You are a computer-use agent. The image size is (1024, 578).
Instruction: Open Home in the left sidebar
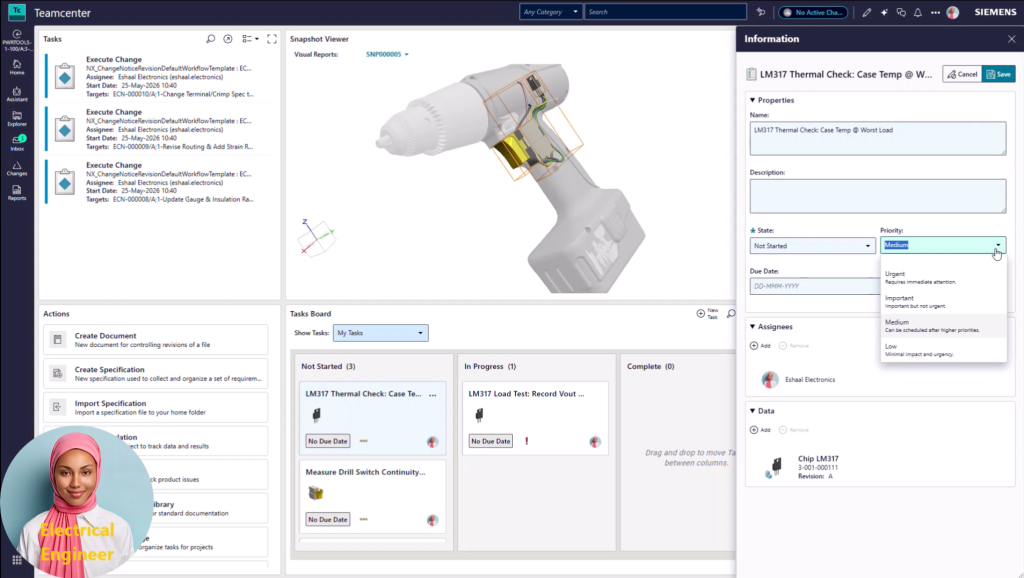tap(17, 67)
